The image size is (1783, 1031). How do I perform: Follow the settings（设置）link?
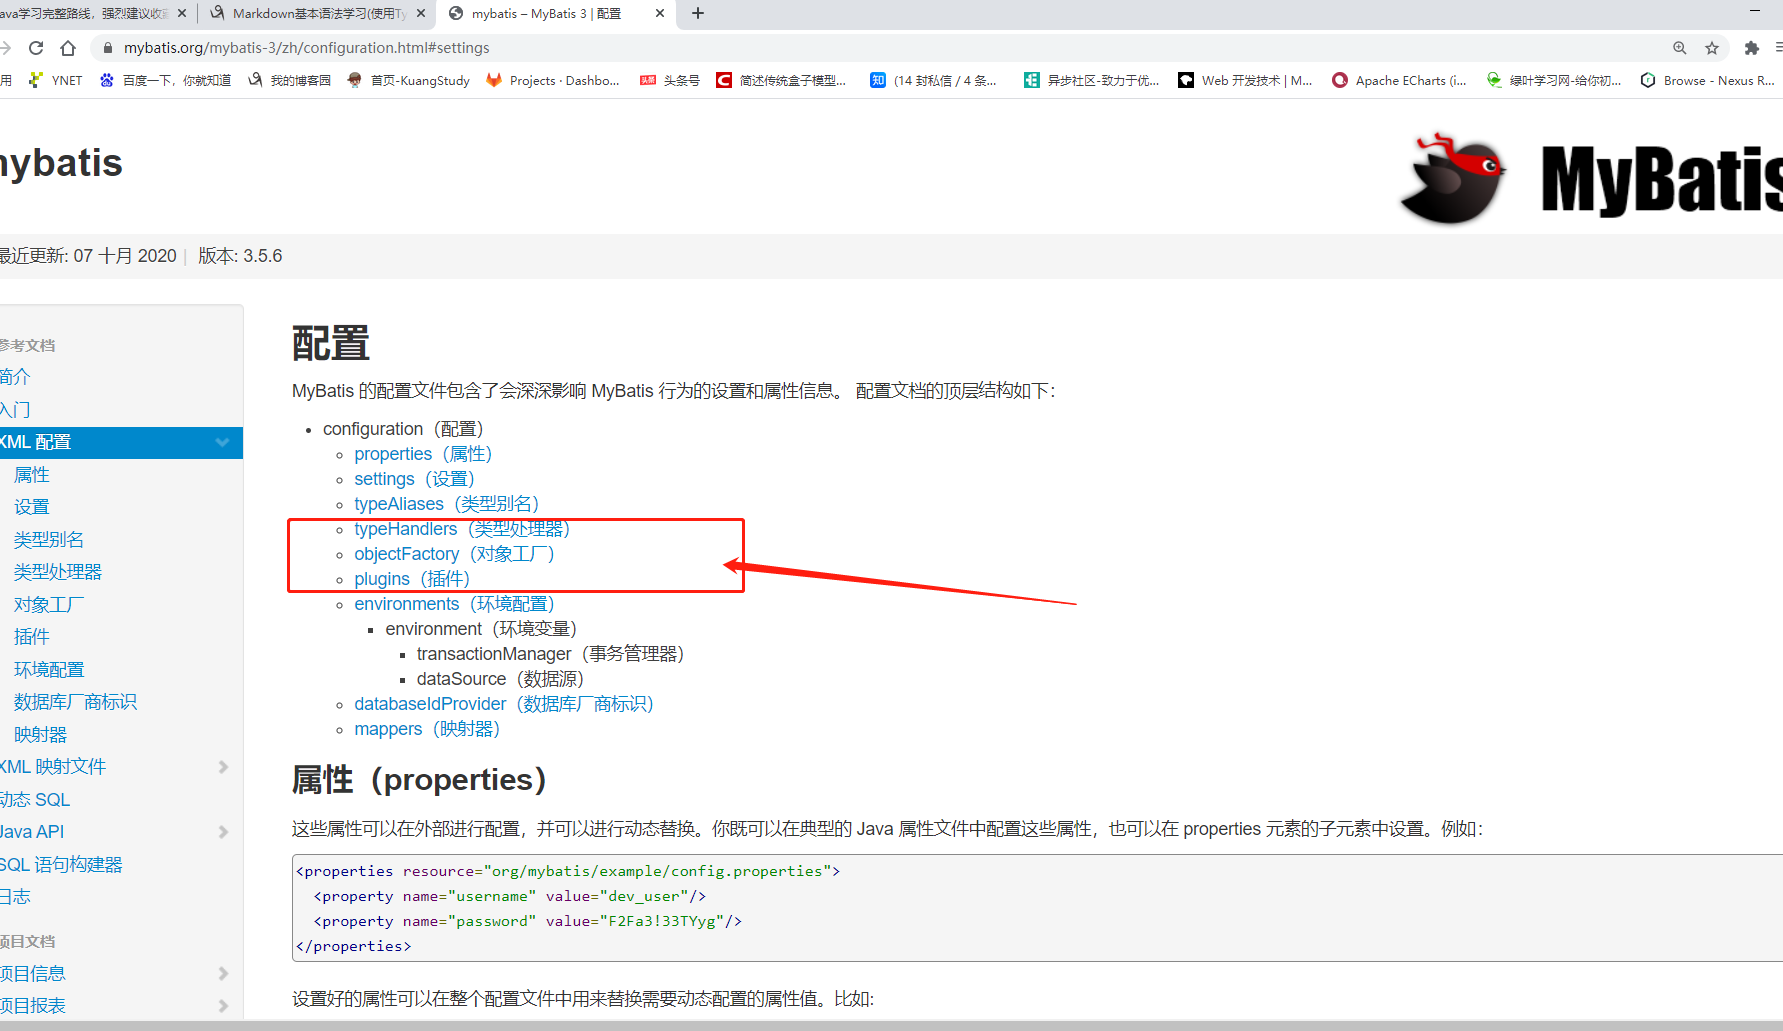coord(414,479)
